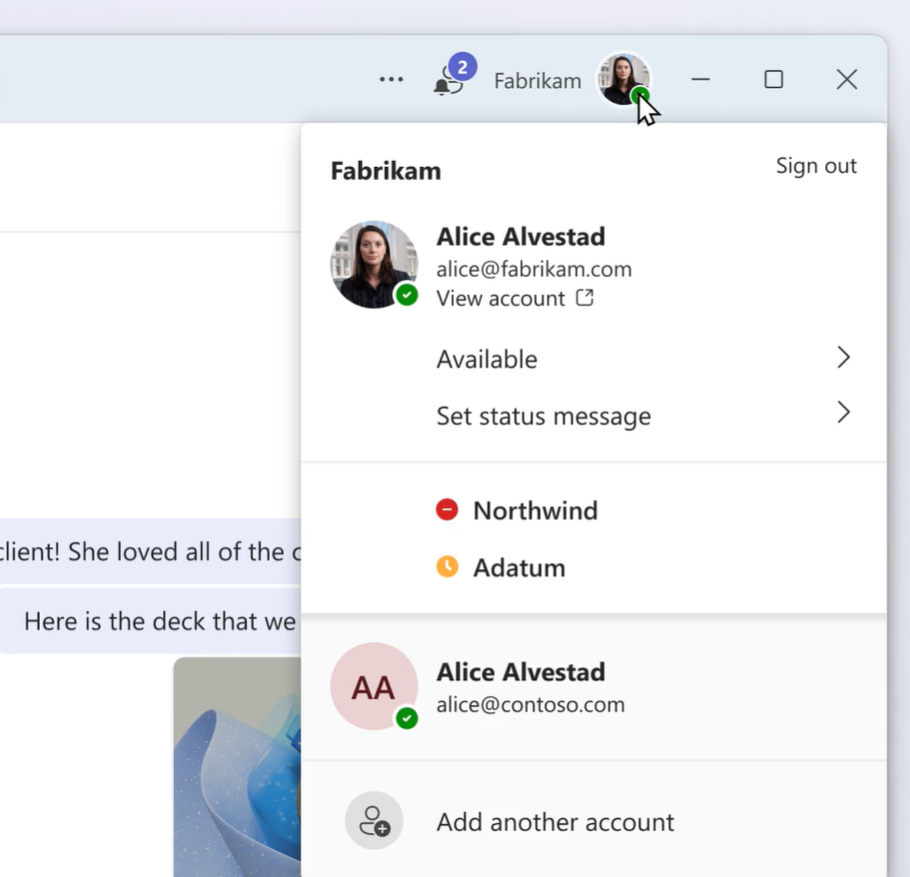The height and width of the screenshot is (877, 910).
Task: Expand the Set status message chevron
Action: 843,413
